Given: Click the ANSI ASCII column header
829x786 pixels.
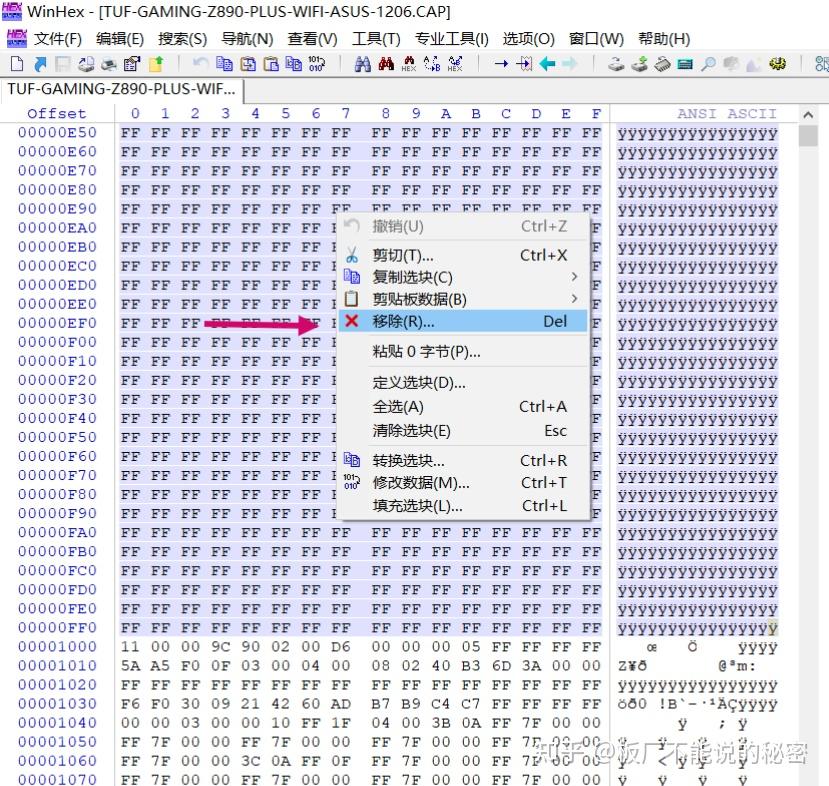Looking at the screenshot, I should pos(727,114).
